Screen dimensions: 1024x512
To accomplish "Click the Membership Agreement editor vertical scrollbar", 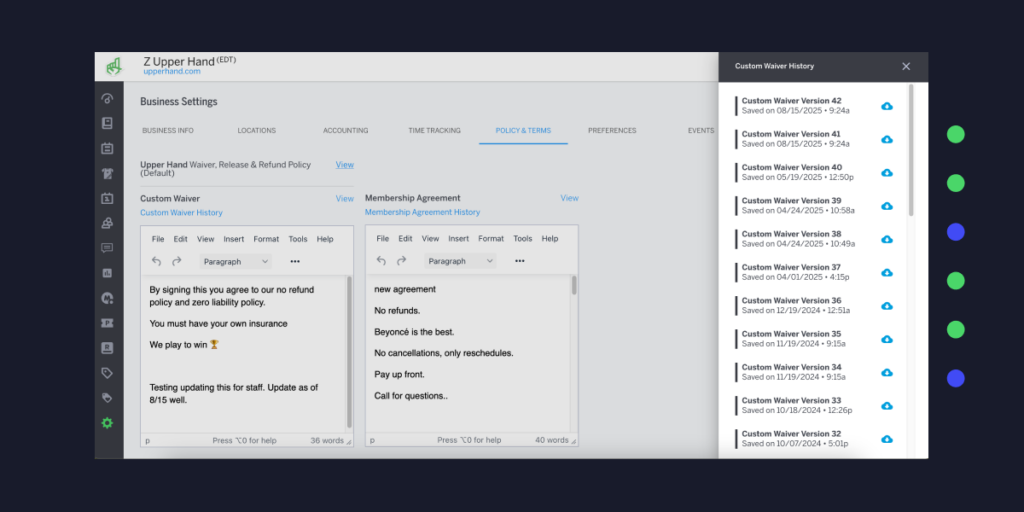I will [x=574, y=285].
